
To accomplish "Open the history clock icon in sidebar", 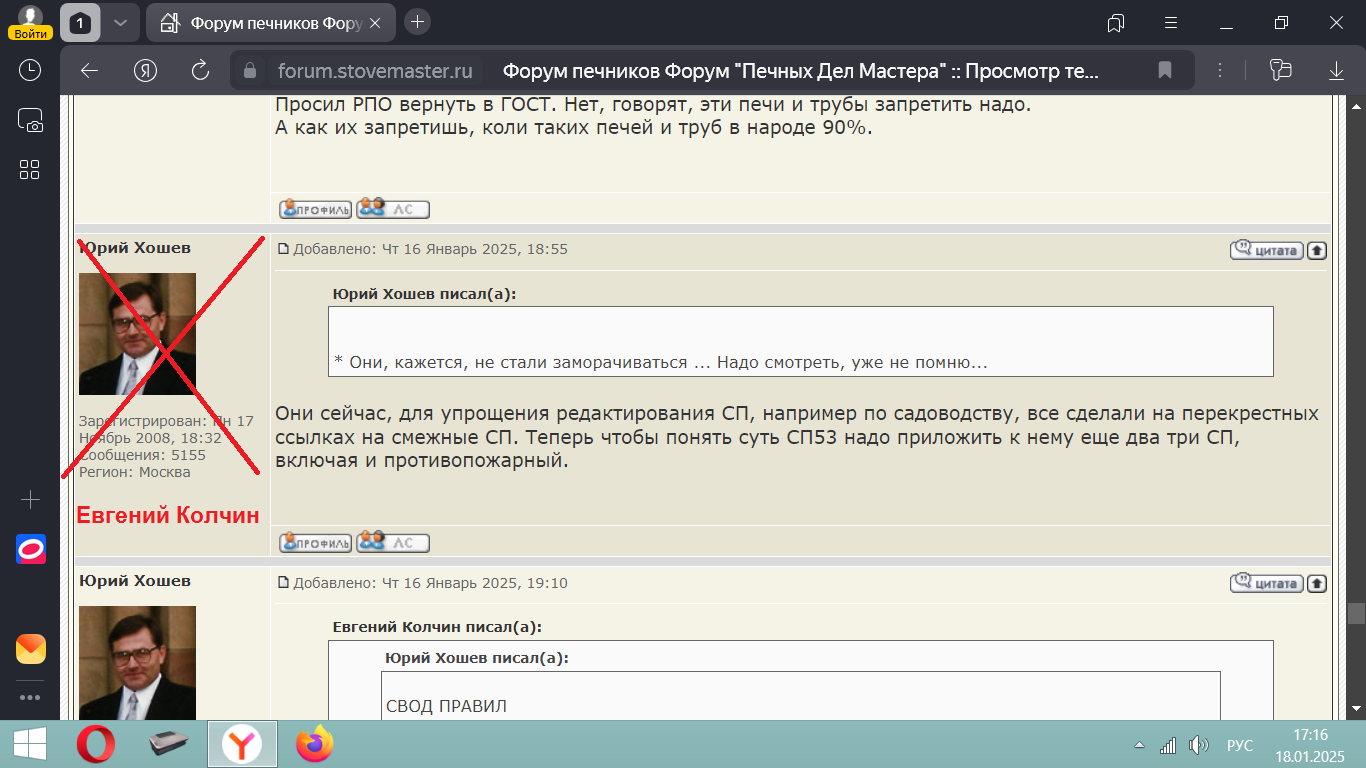I will coord(30,70).
